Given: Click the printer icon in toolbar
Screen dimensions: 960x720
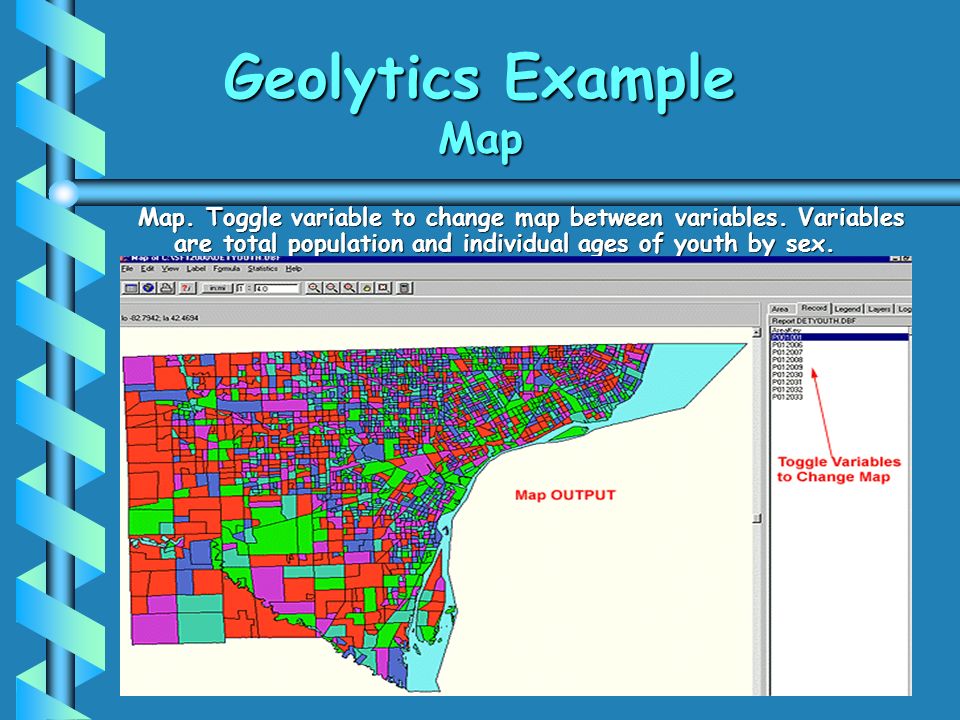Looking at the screenshot, I should tap(167, 288).
